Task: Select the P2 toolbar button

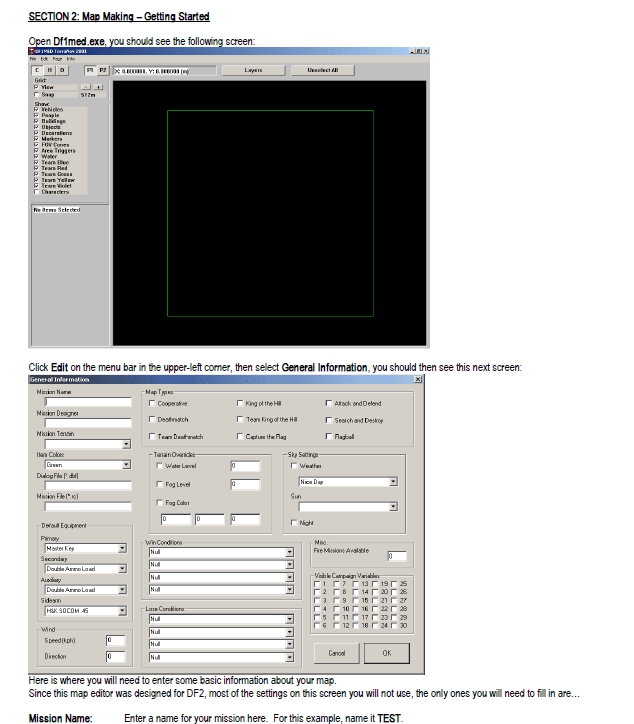Action: (103, 70)
